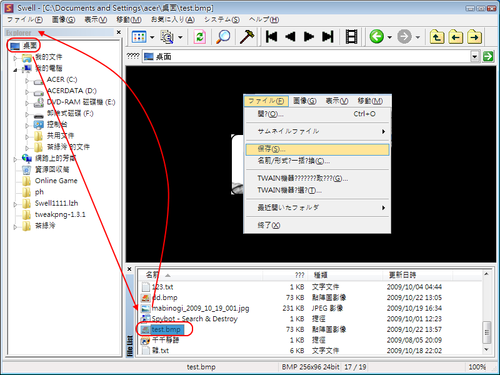
Task: Open the dropdown arrow beside the thumbnail view icon
Action: pyautogui.click(x=152, y=37)
